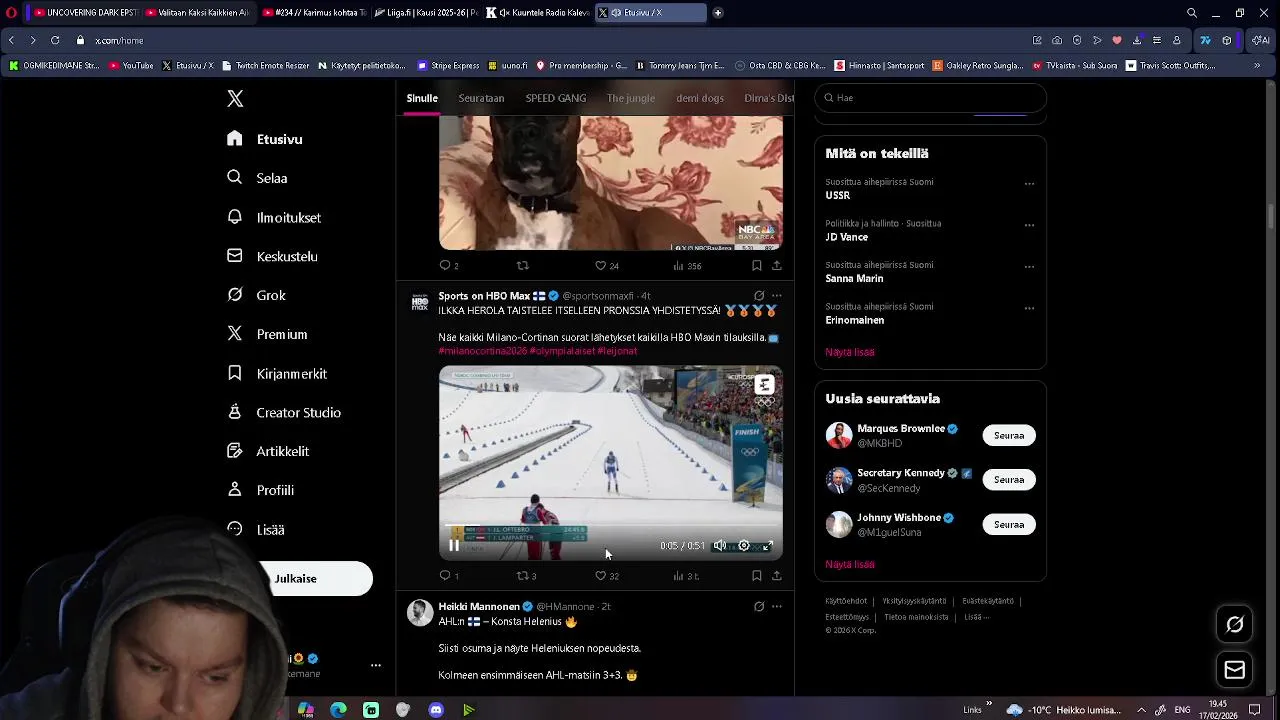The width and height of the screenshot is (1280, 720).
Task: Share the Sports on HBO Max post
Action: (x=777, y=576)
